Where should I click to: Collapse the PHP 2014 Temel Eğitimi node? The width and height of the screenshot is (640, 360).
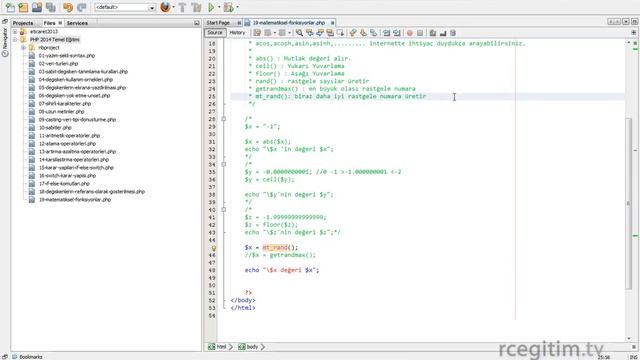(15, 40)
